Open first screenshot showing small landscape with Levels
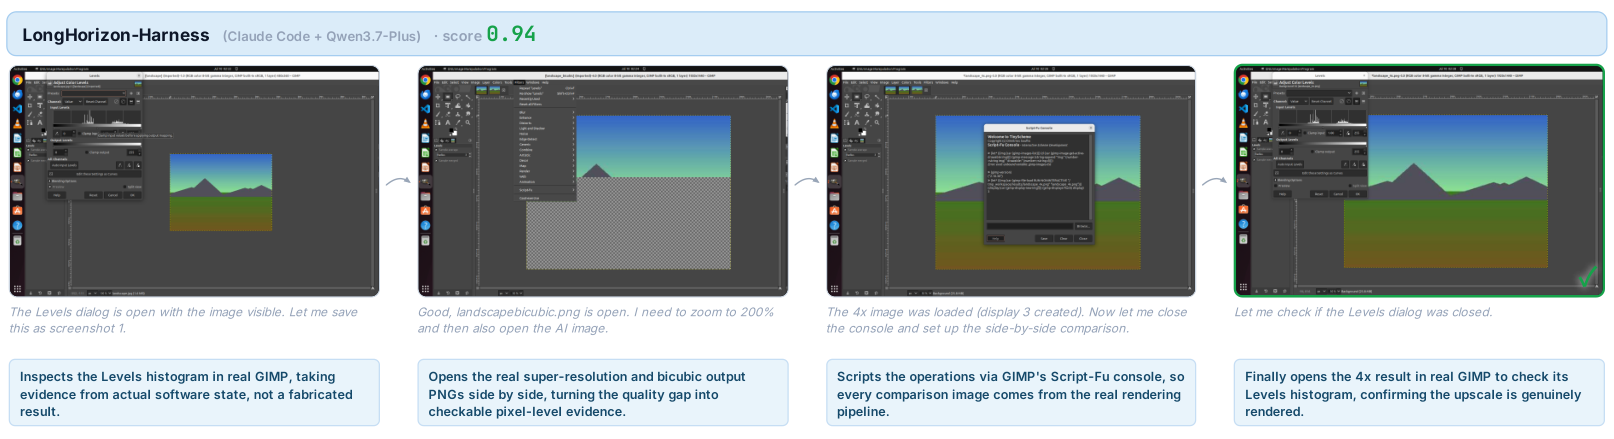1614x439 pixels. click(194, 181)
